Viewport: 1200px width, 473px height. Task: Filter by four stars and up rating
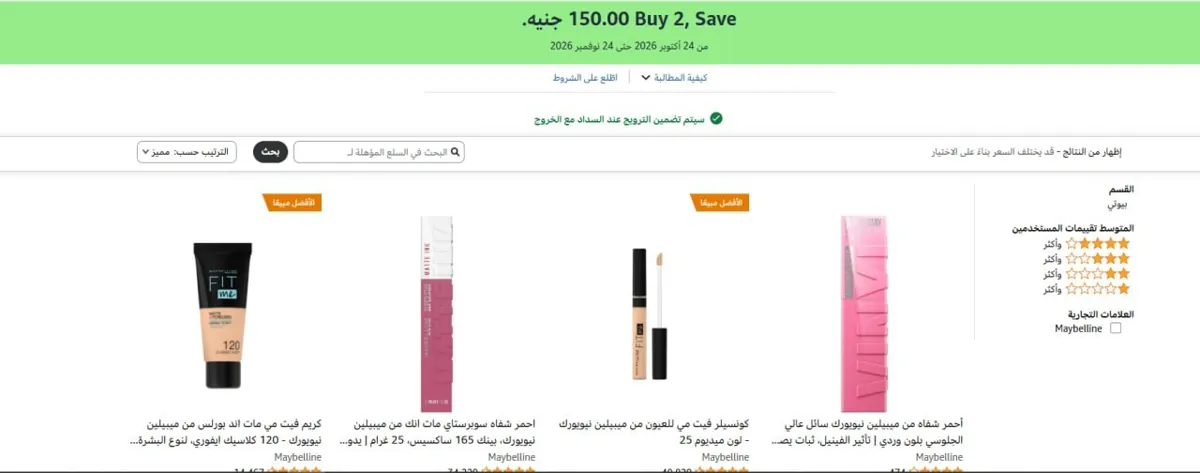coord(1098,243)
